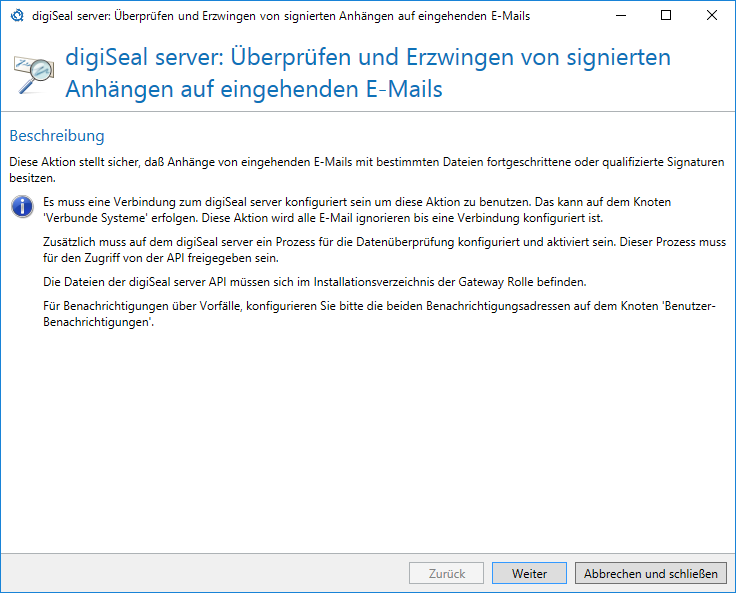Click paragraph starting 'Diese Aktion stellt sicher'

(367, 170)
